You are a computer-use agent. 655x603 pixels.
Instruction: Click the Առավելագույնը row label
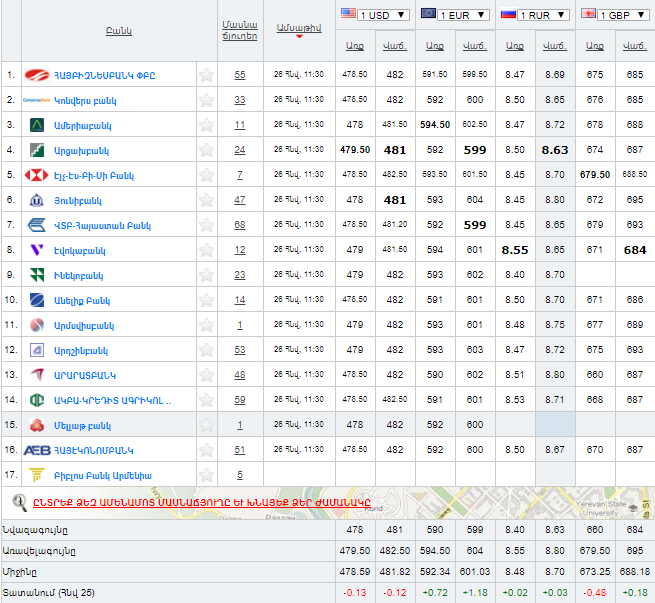click(39, 551)
